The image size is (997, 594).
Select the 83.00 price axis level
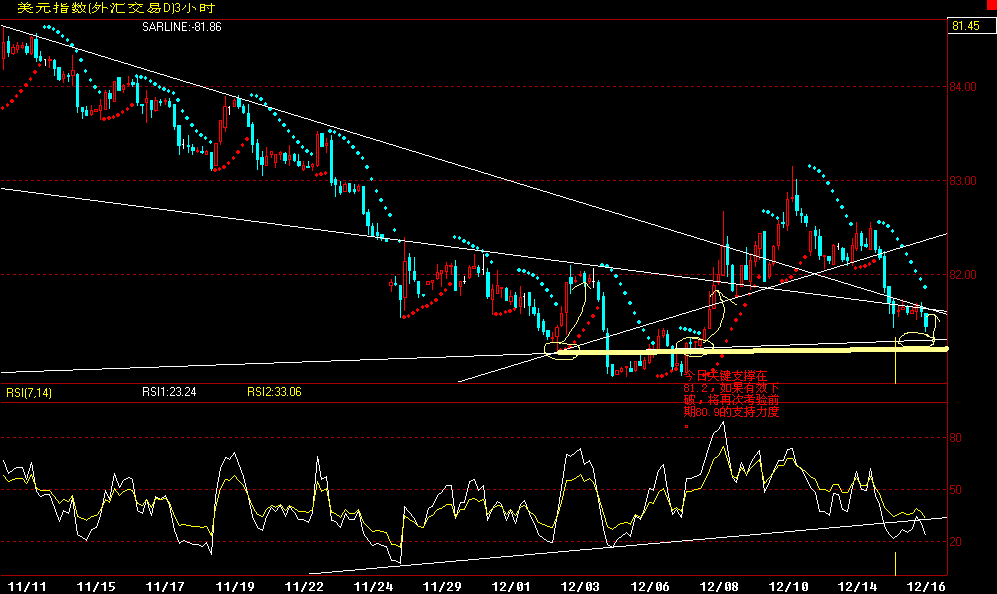(964, 181)
